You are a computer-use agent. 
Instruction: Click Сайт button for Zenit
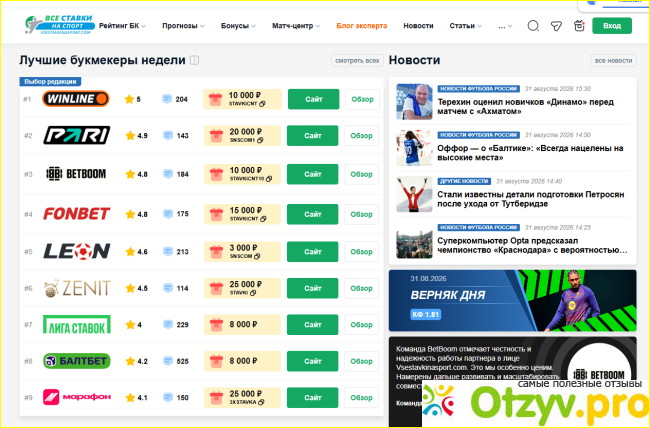tap(313, 288)
